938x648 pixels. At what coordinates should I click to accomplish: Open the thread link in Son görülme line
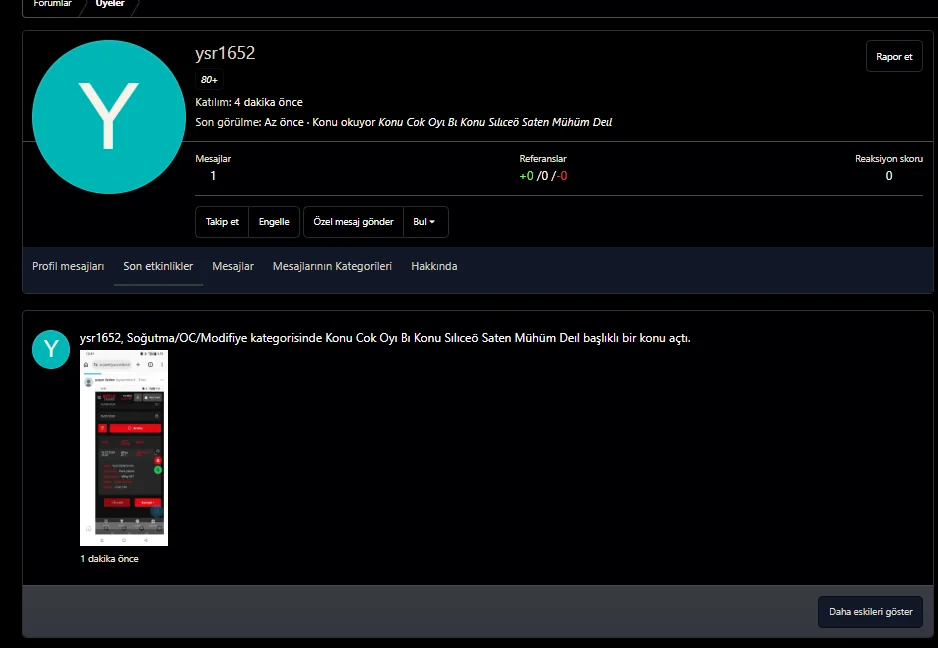click(495, 122)
